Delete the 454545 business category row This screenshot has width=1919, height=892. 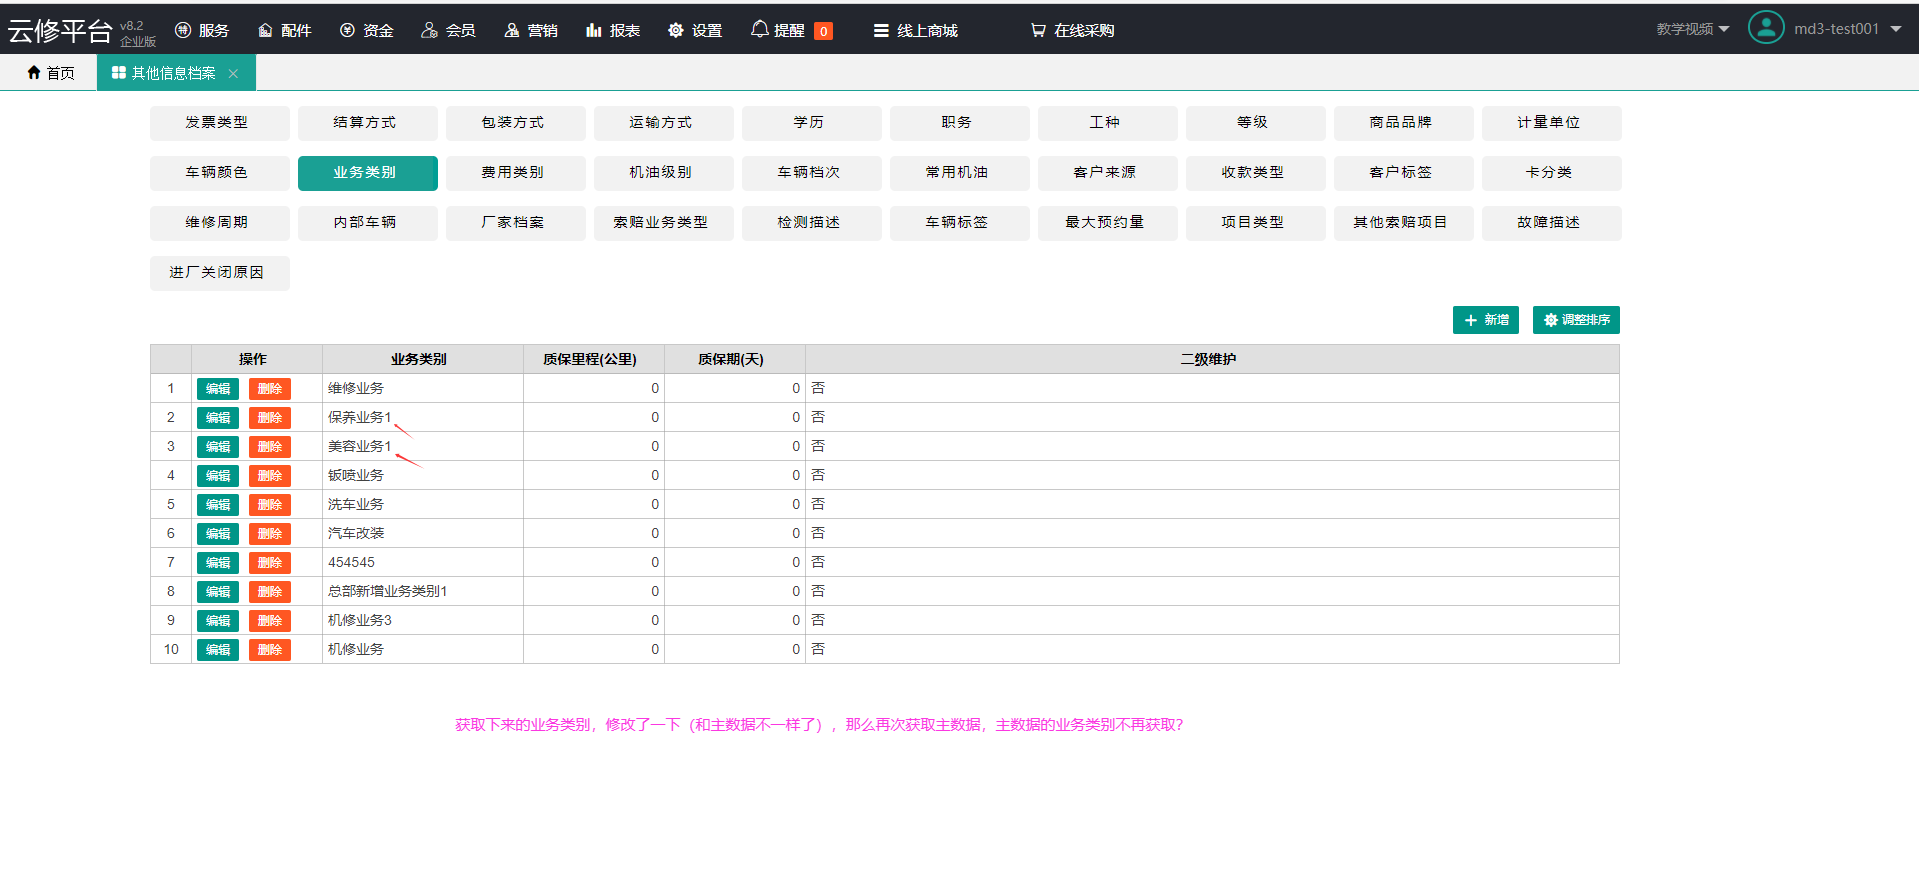click(x=269, y=563)
